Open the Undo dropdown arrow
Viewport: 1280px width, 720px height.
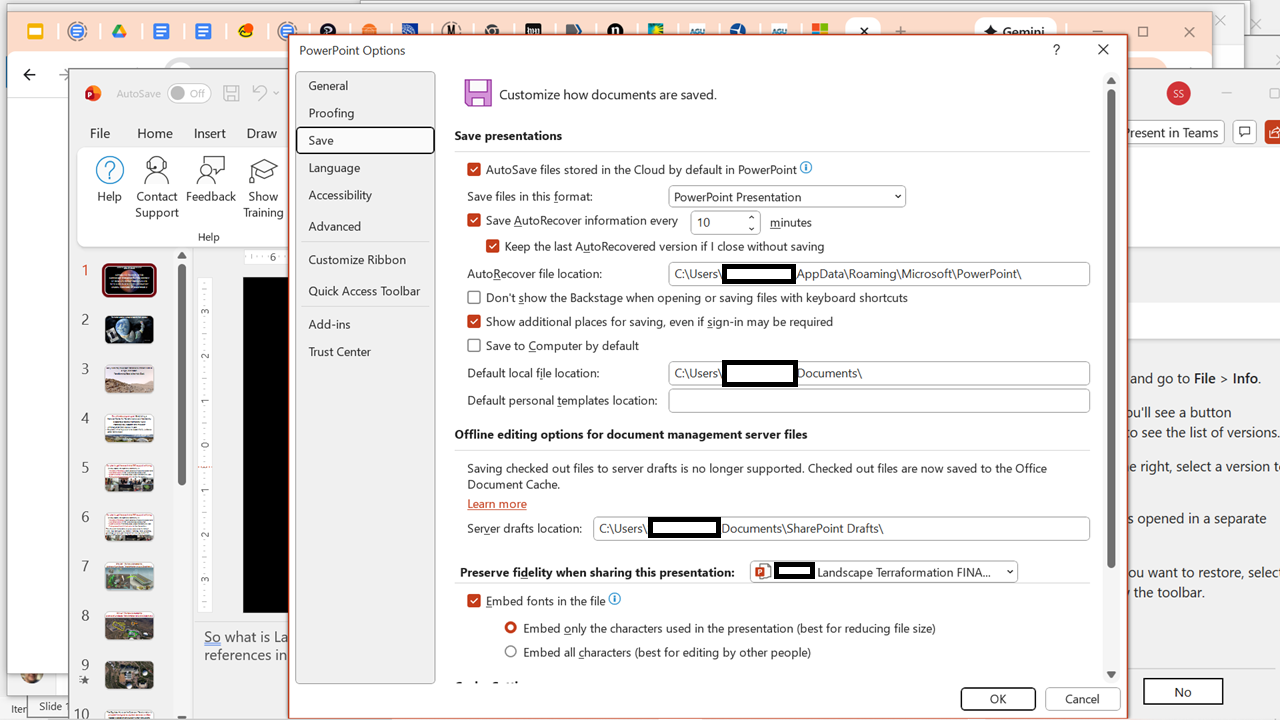click(277, 93)
